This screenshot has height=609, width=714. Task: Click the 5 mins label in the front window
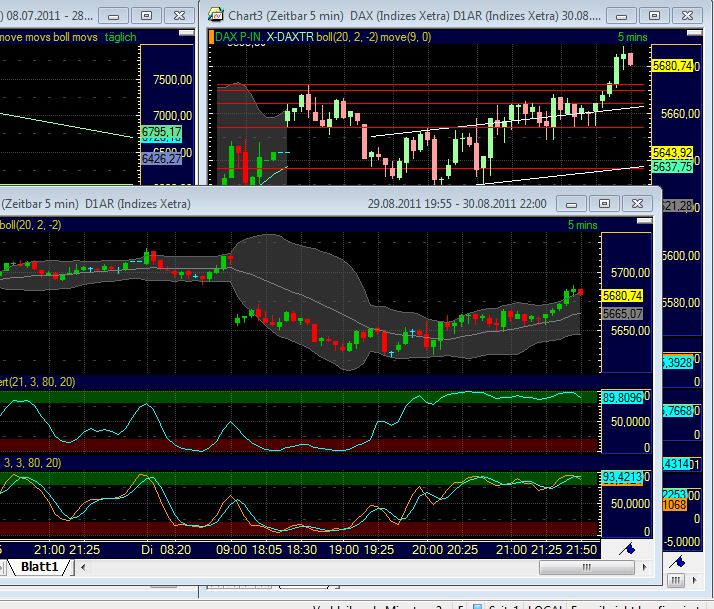(582, 225)
